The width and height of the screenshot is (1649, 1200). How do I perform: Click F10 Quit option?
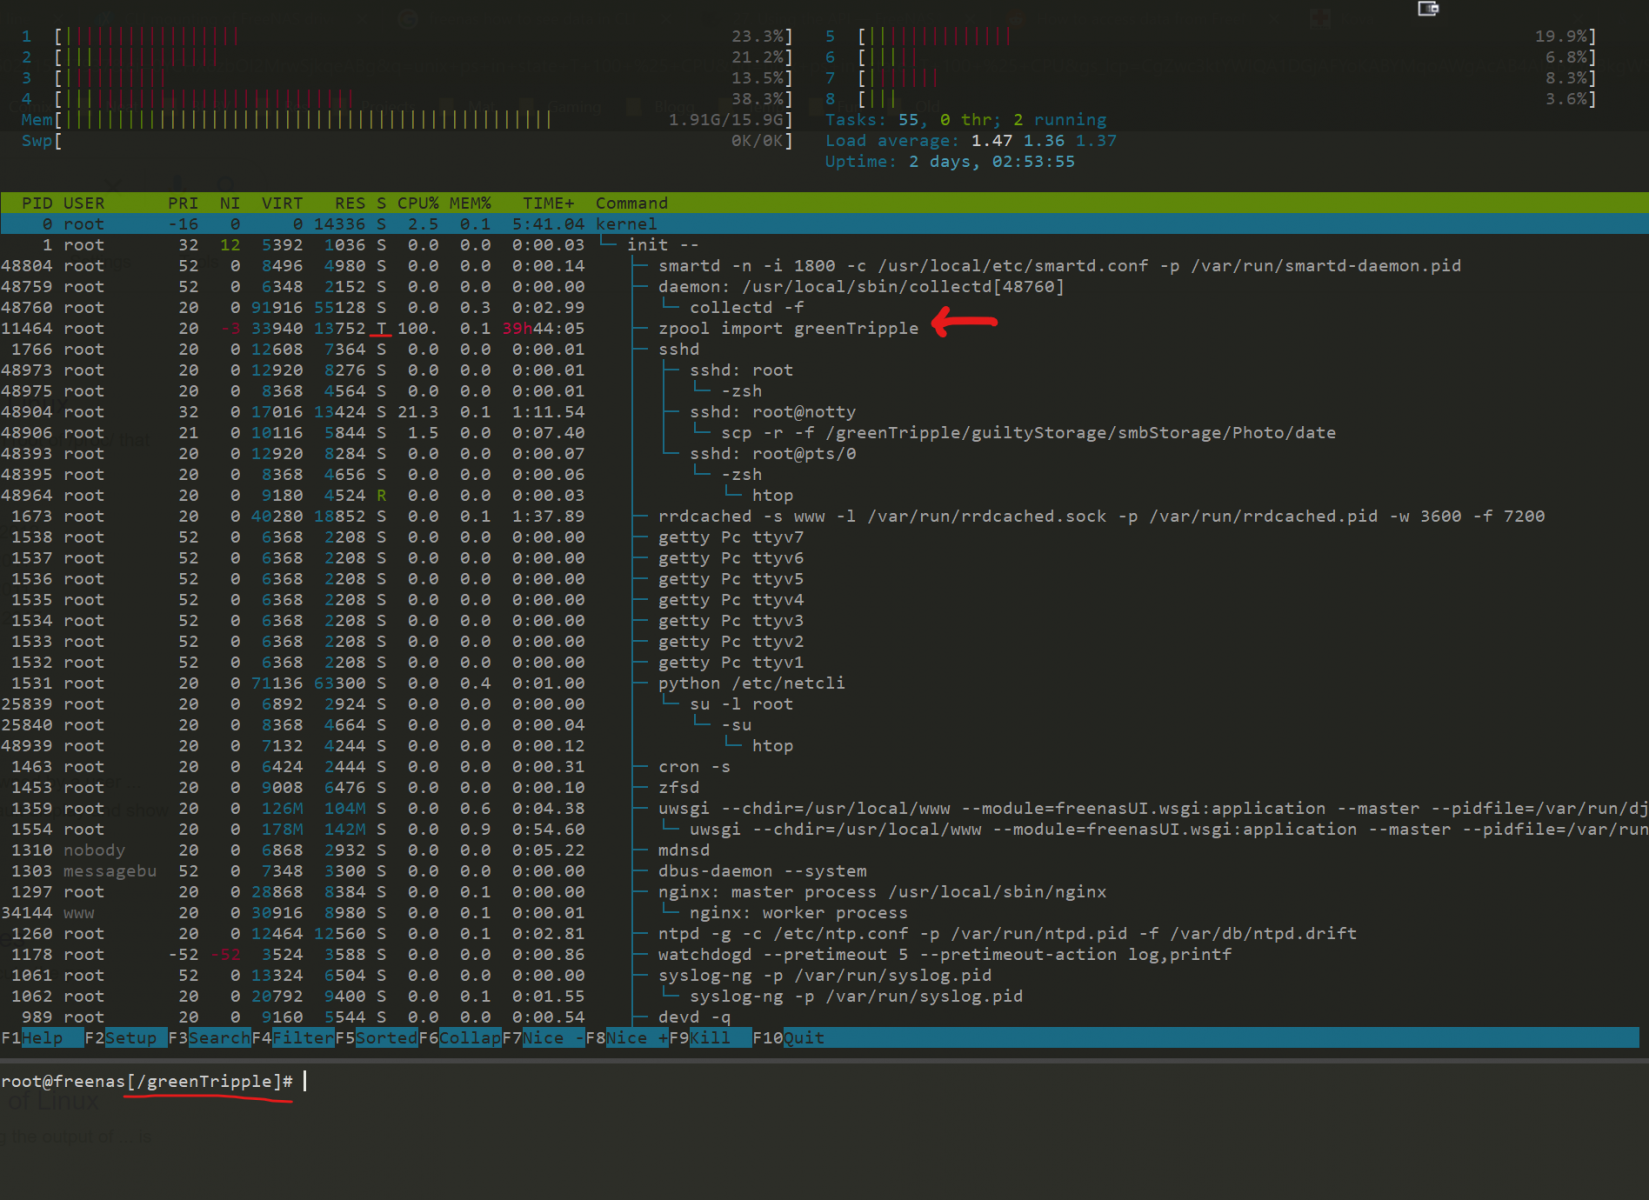[789, 1038]
